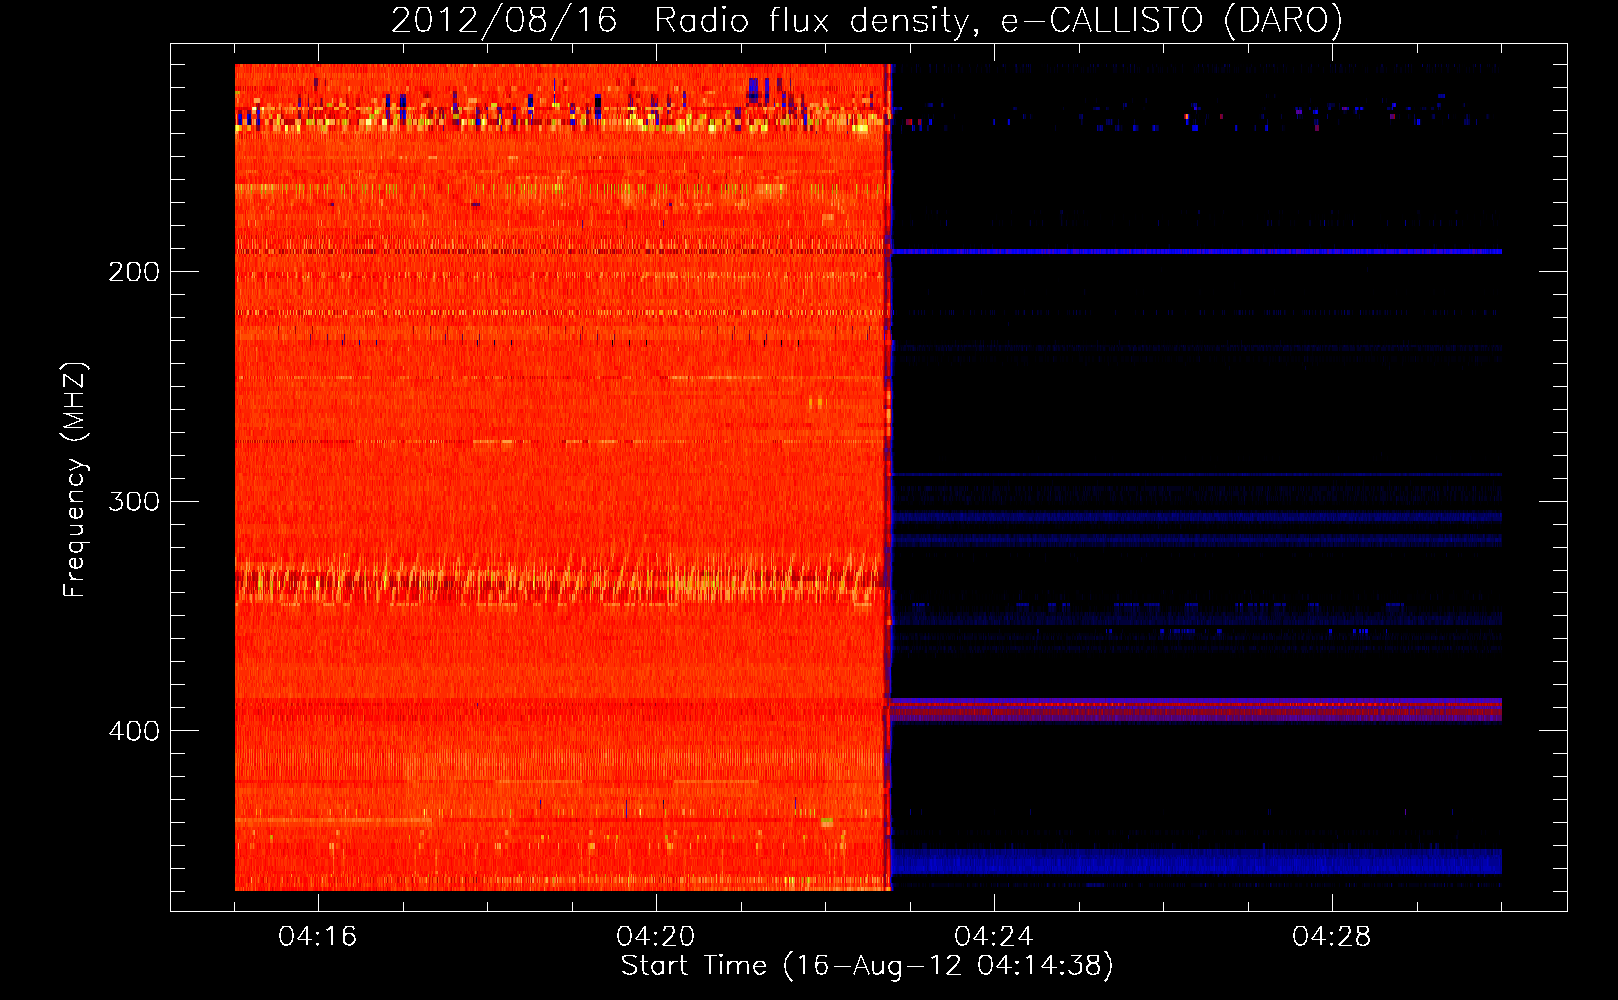Click the thin blue line above 200 MHz
This screenshot has height=1000, width=1618.
tap(1196, 251)
